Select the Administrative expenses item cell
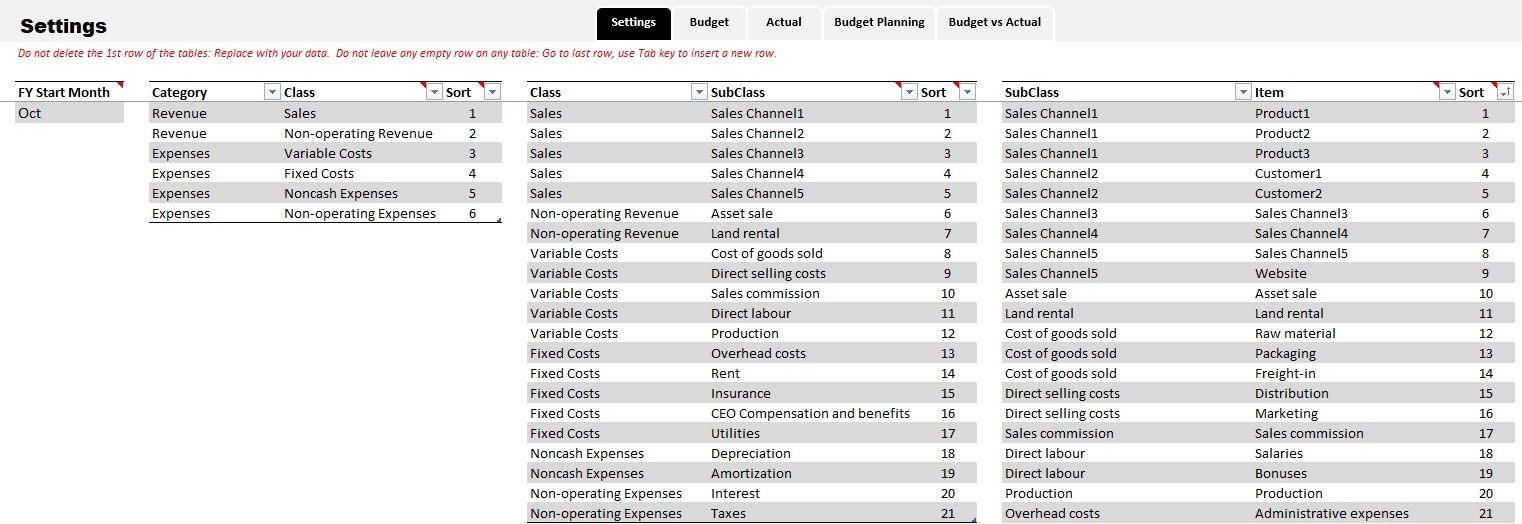The image size is (1522, 524). click(1354, 513)
